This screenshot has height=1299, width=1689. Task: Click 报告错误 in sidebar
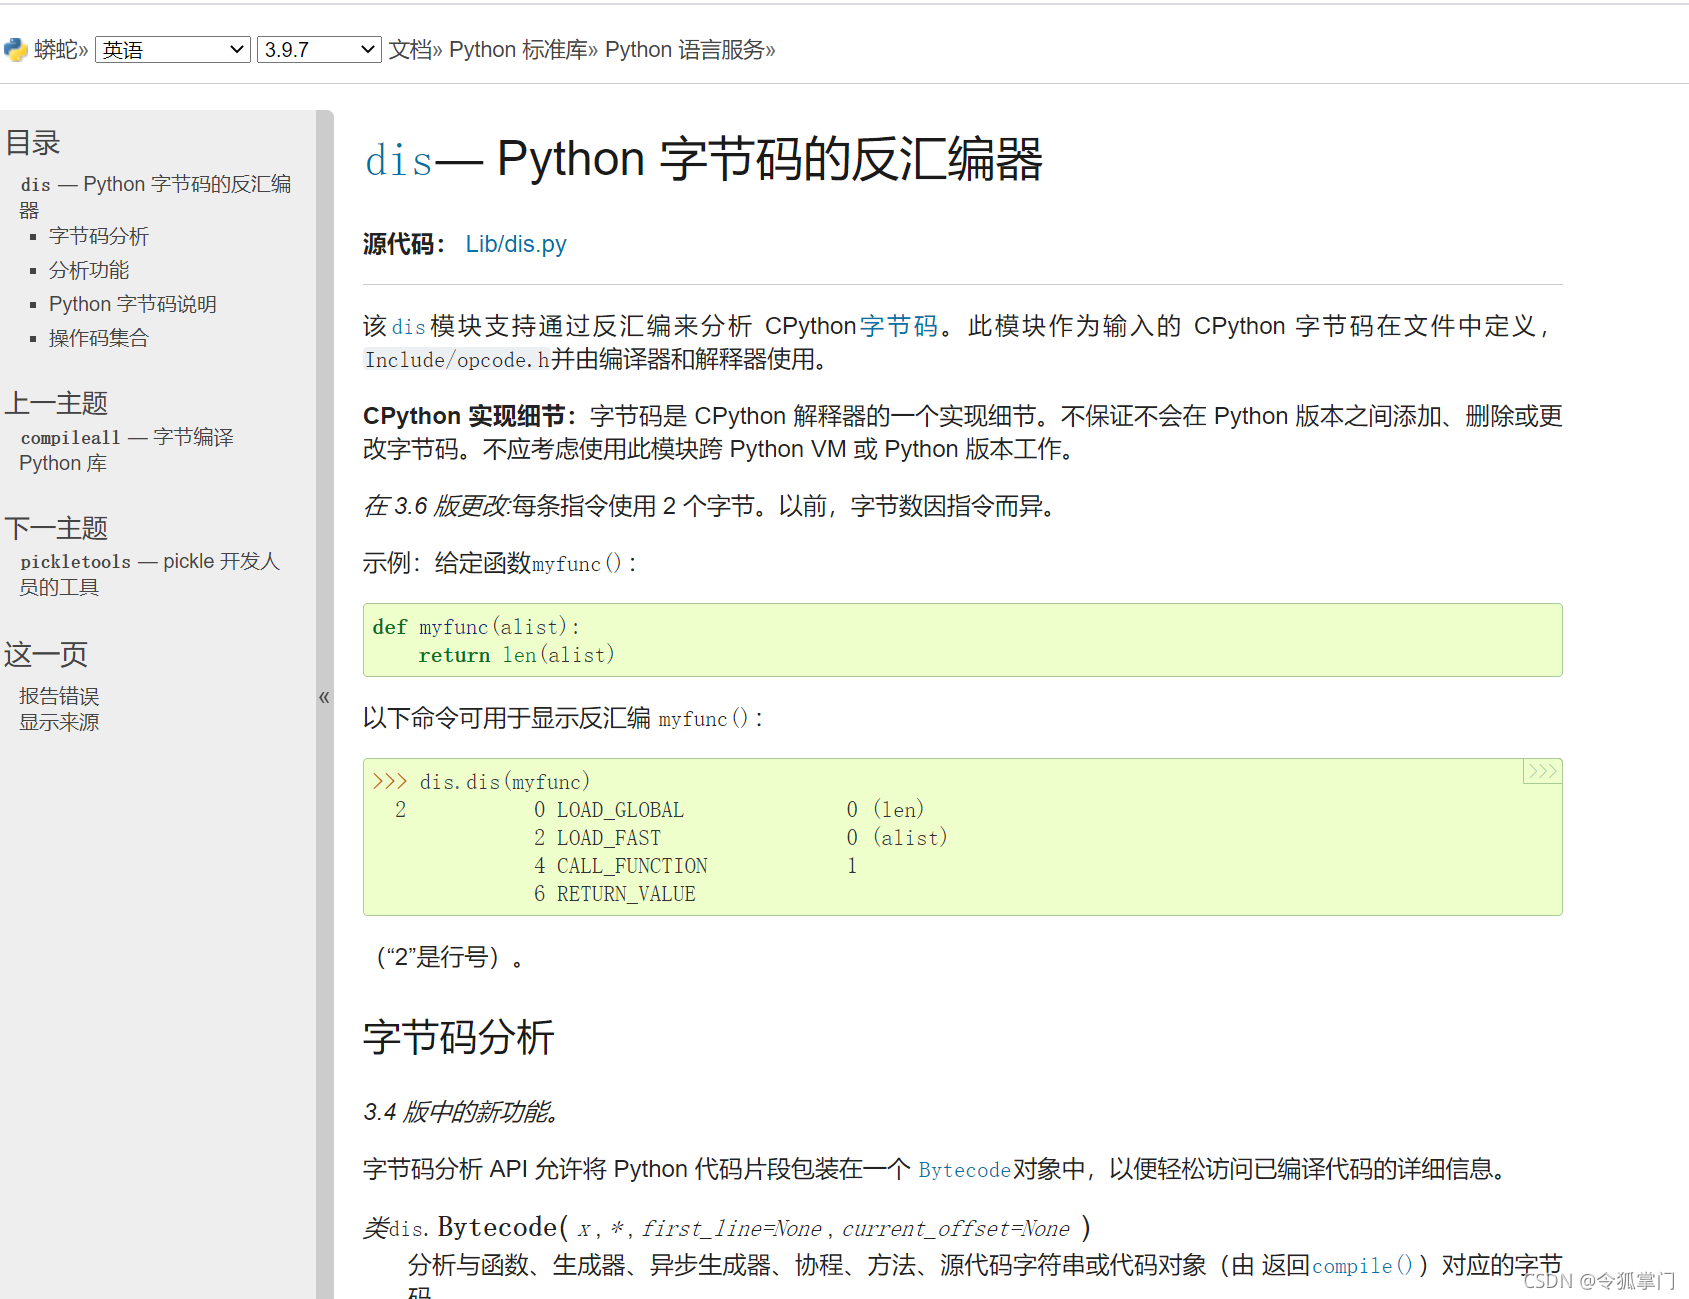point(59,696)
